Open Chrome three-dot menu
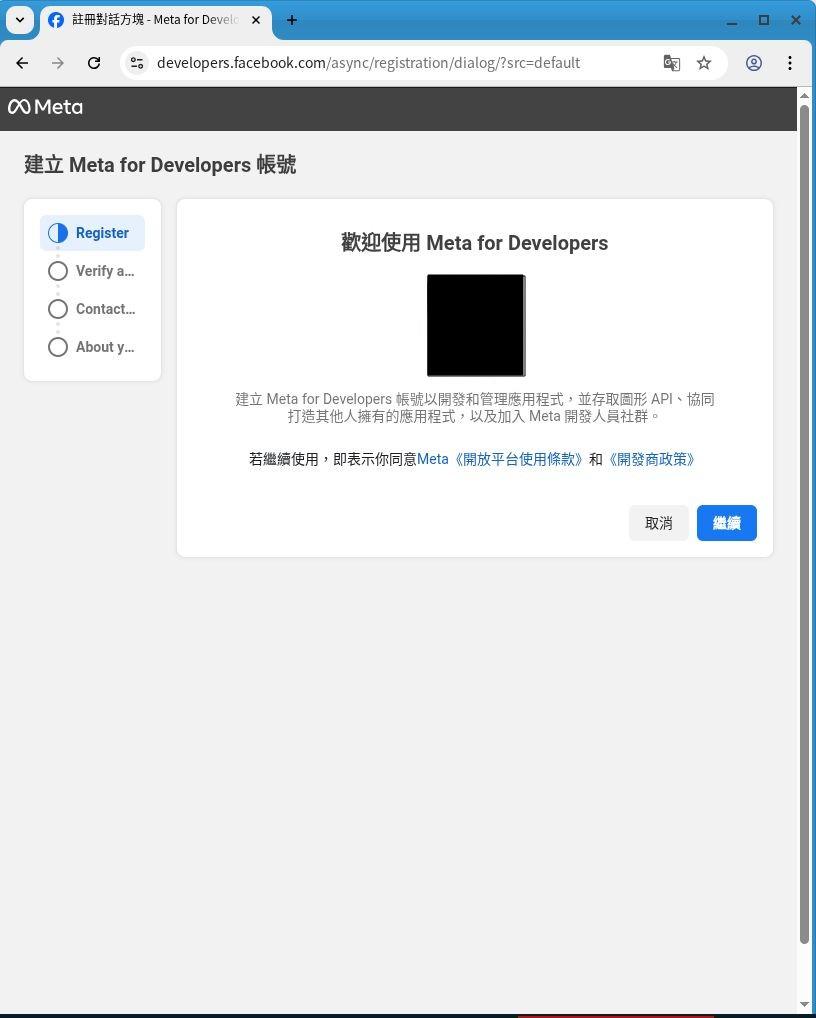This screenshot has width=816, height=1018. point(789,63)
